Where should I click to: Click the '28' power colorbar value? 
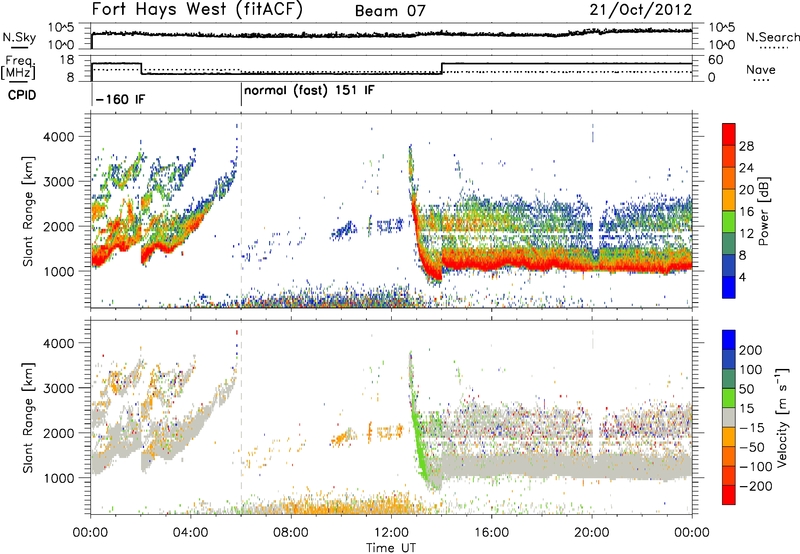pos(746,146)
